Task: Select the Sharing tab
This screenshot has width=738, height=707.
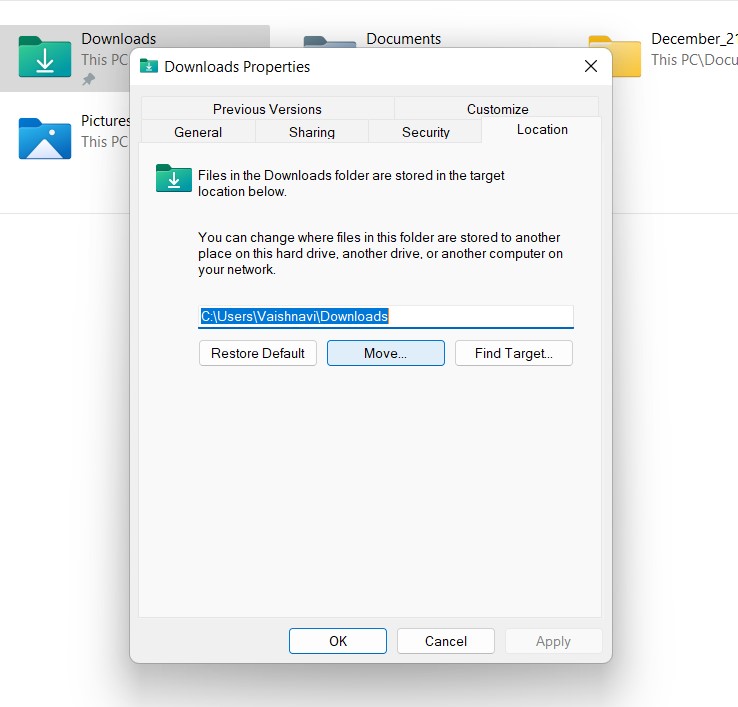Action: click(x=312, y=132)
